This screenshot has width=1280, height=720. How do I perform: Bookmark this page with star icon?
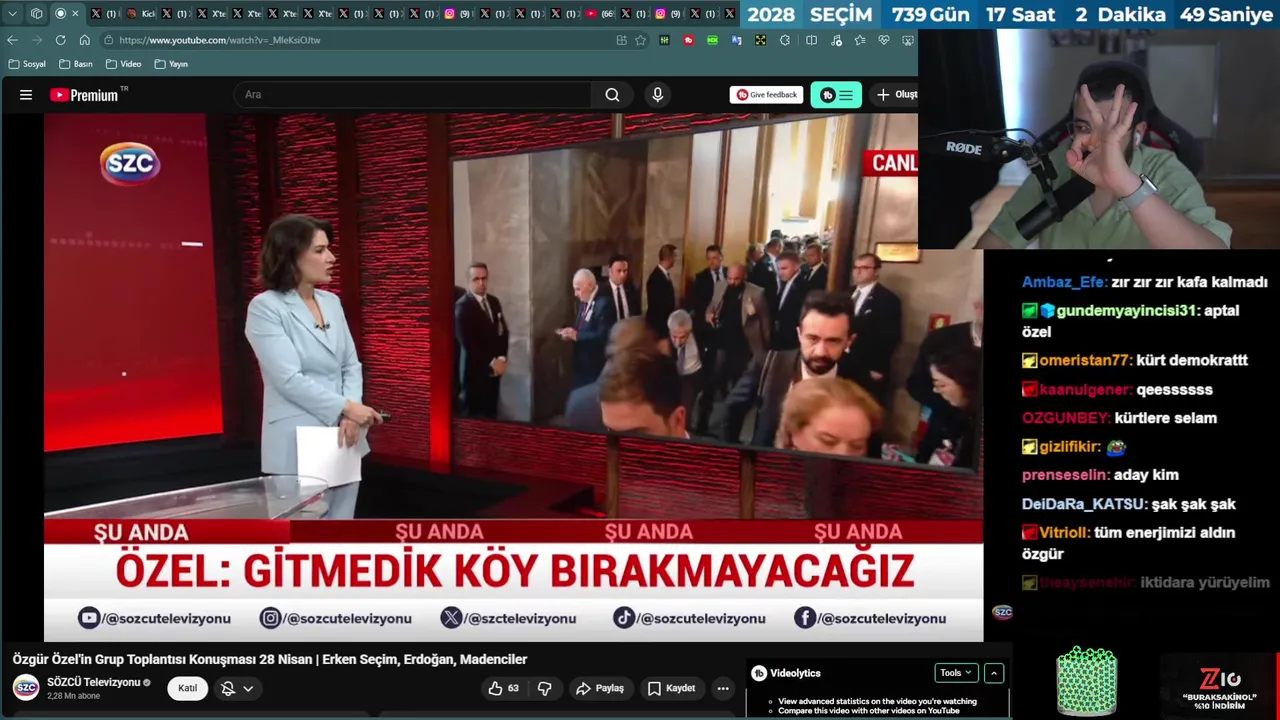click(x=640, y=40)
